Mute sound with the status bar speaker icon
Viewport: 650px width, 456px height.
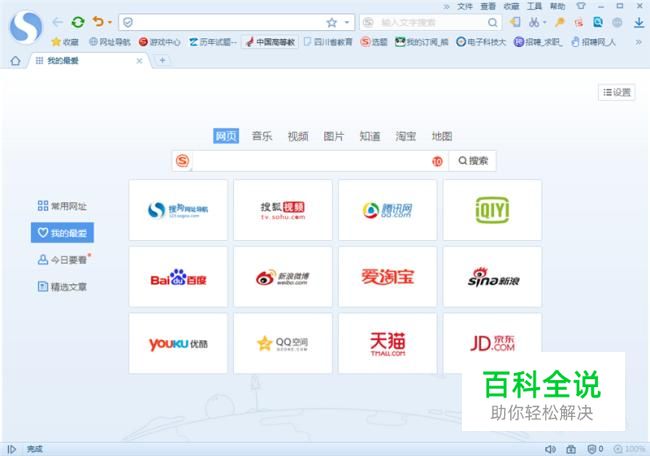(550, 449)
